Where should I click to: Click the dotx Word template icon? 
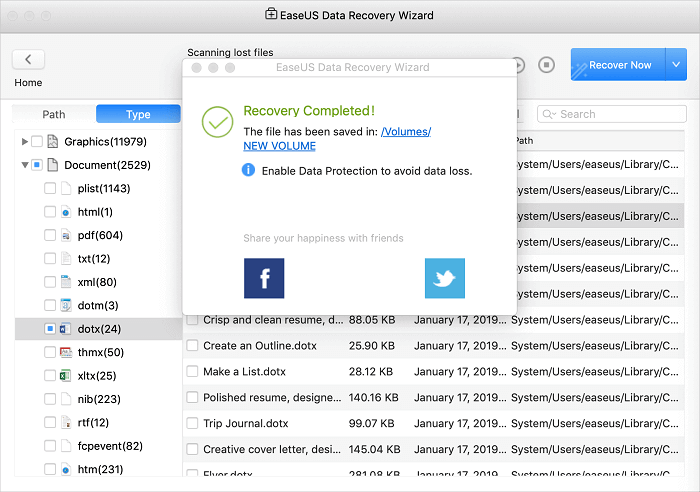coord(65,329)
